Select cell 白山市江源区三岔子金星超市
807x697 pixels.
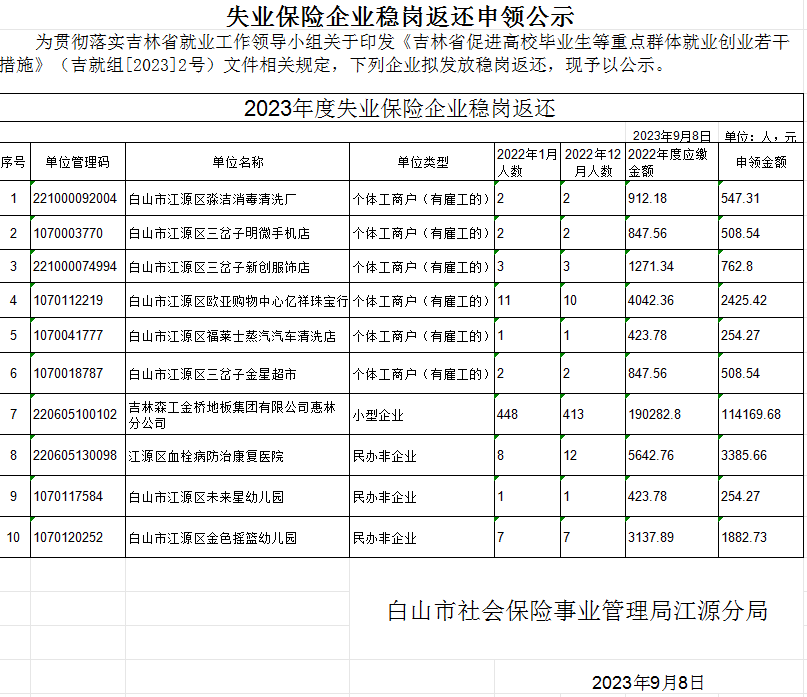237,373
